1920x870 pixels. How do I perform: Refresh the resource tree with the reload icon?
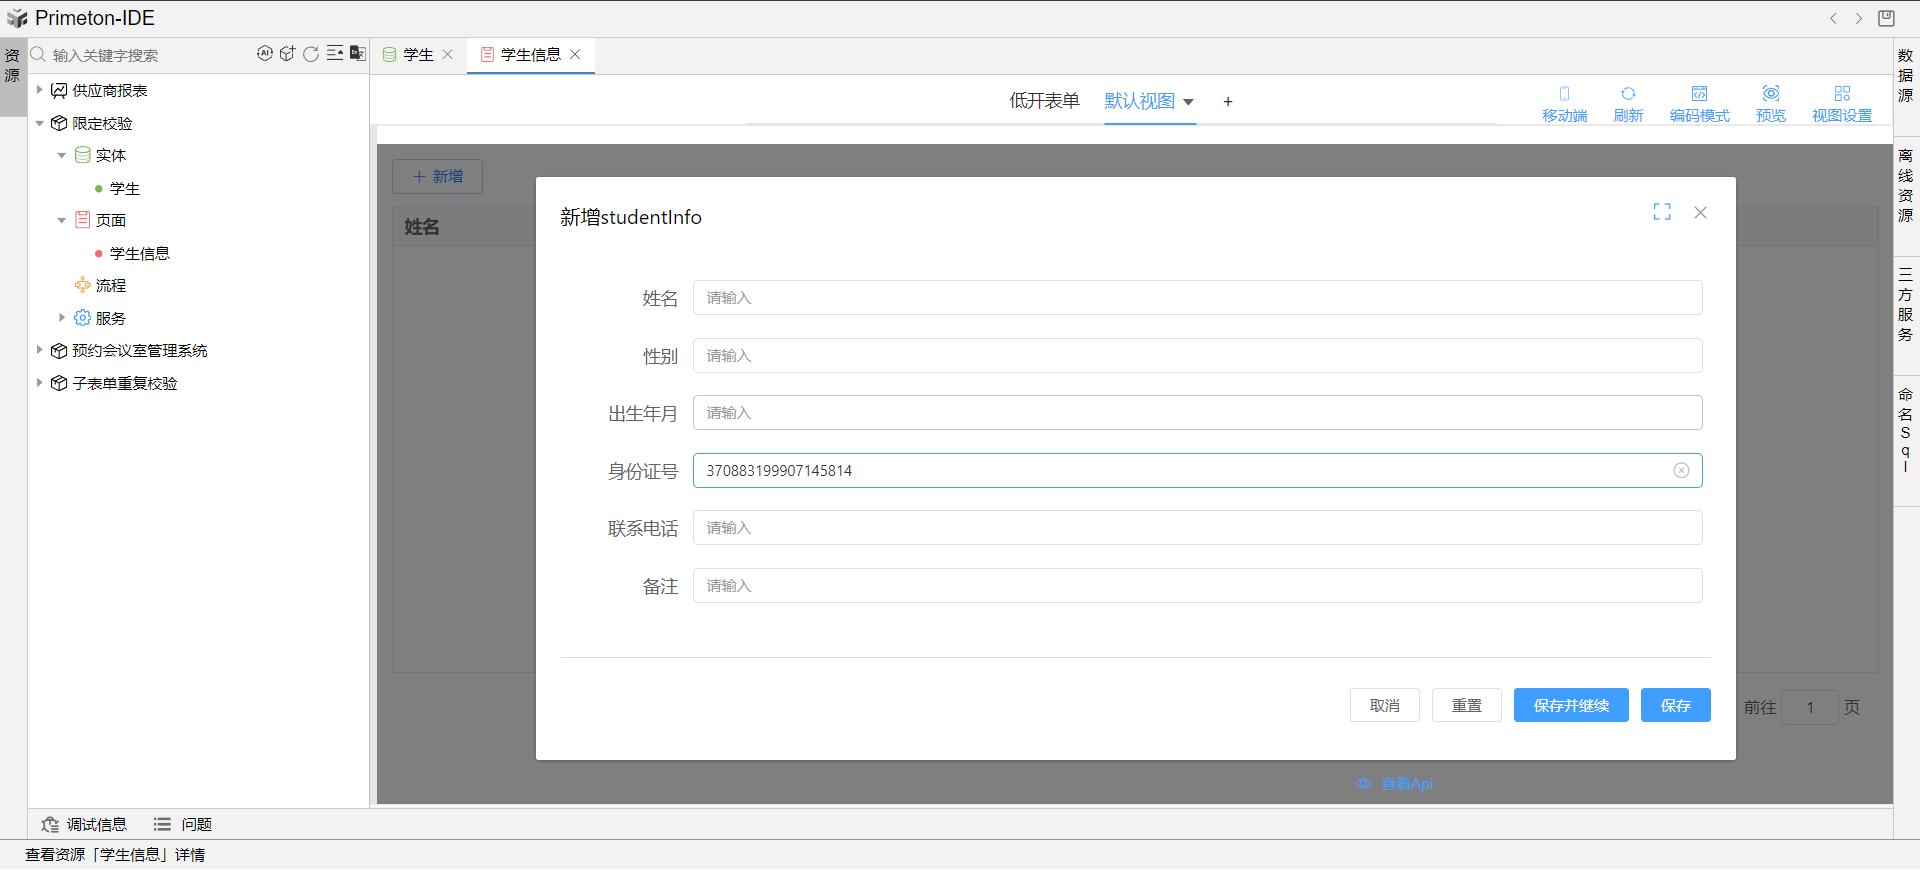[x=311, y=54]
